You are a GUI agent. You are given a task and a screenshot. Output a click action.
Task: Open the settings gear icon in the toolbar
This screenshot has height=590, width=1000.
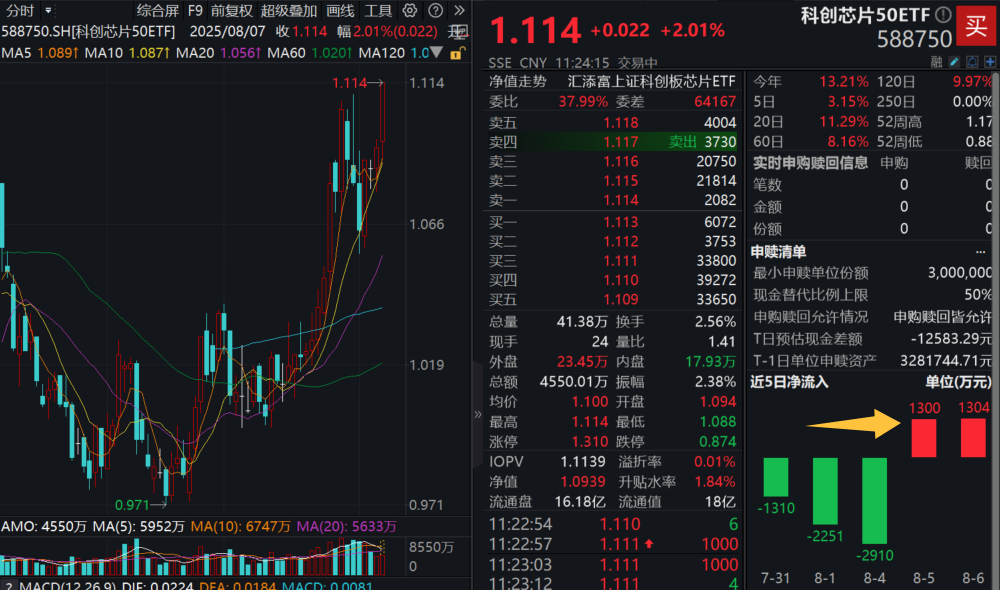(408, 9)
